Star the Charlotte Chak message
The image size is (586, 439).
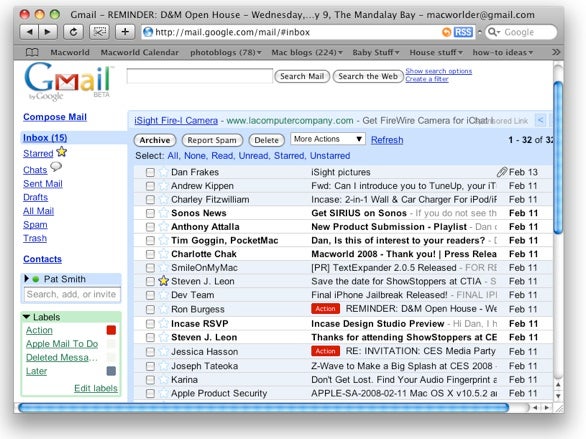[x=163, y=254]
